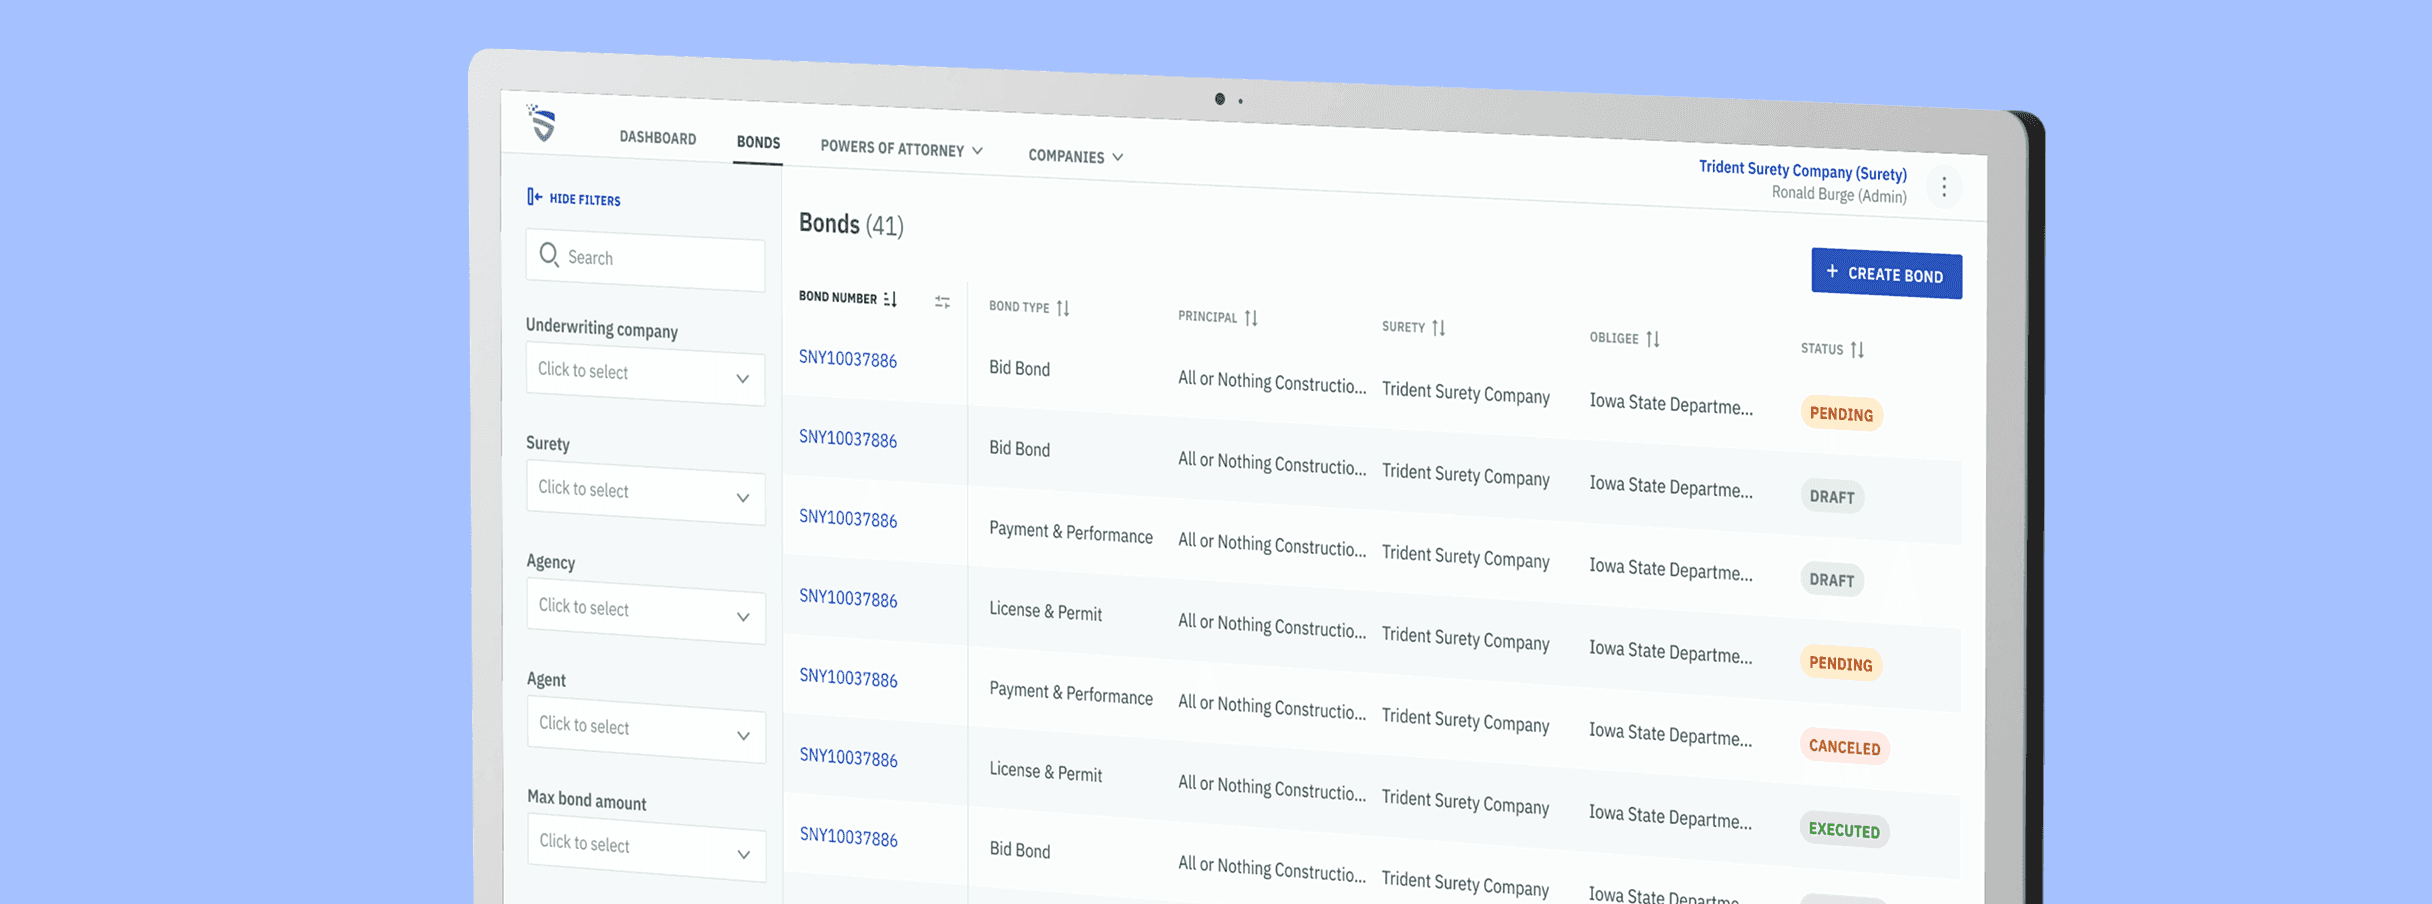Click the Hide Filters panel icon
2432x904 pixels.
pos(534,197)
